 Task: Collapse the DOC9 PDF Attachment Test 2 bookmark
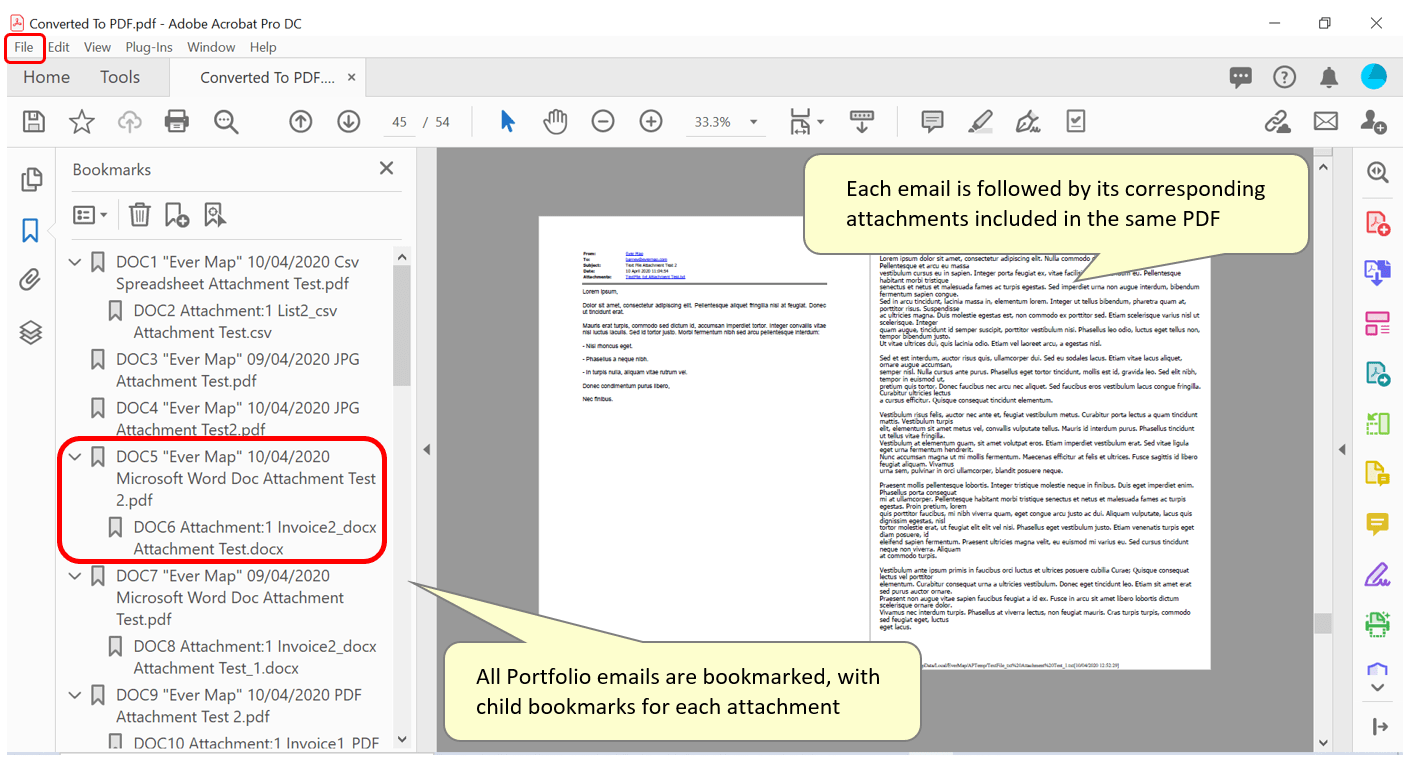tap(75, 695)
